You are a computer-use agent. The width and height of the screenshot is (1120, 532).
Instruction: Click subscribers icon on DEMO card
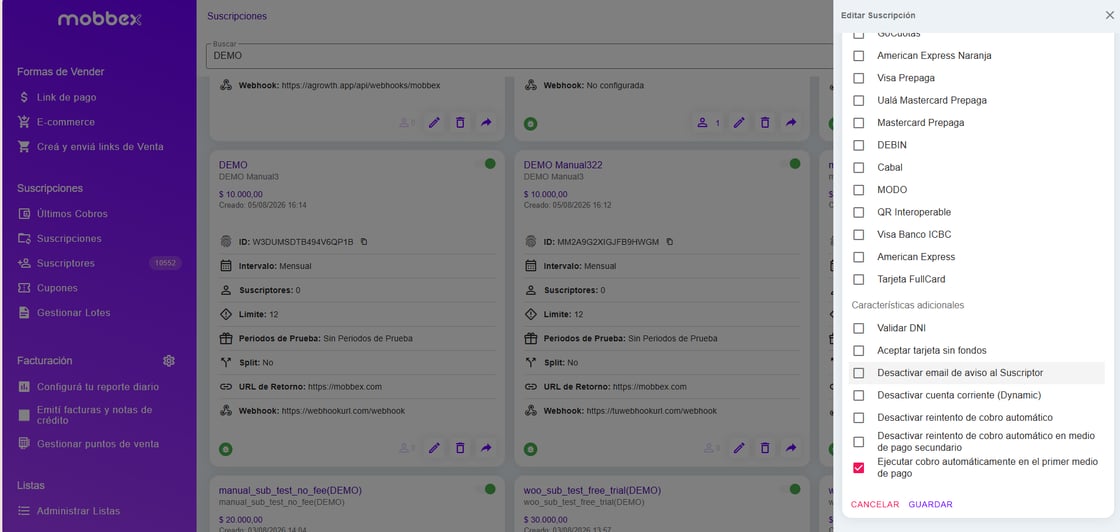click(407, 448)
